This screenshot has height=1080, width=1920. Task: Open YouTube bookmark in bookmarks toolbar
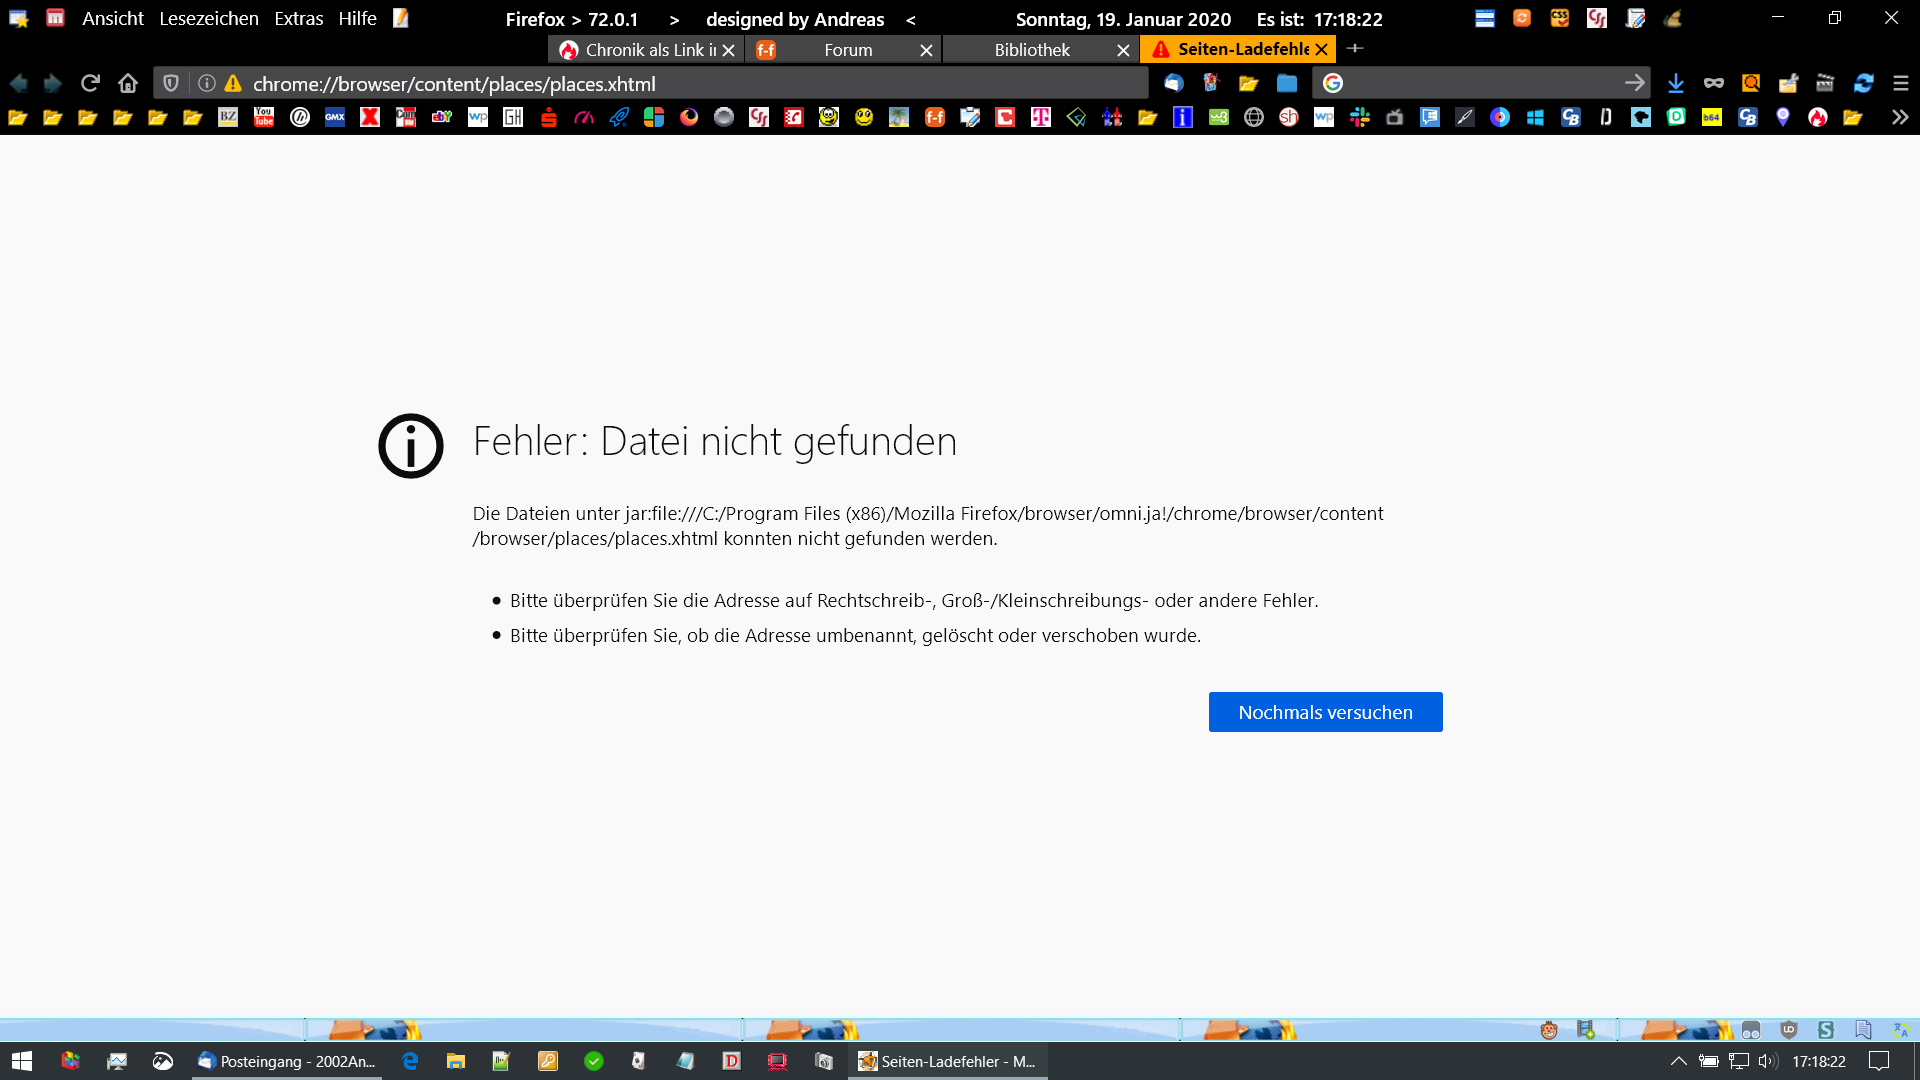264,117
